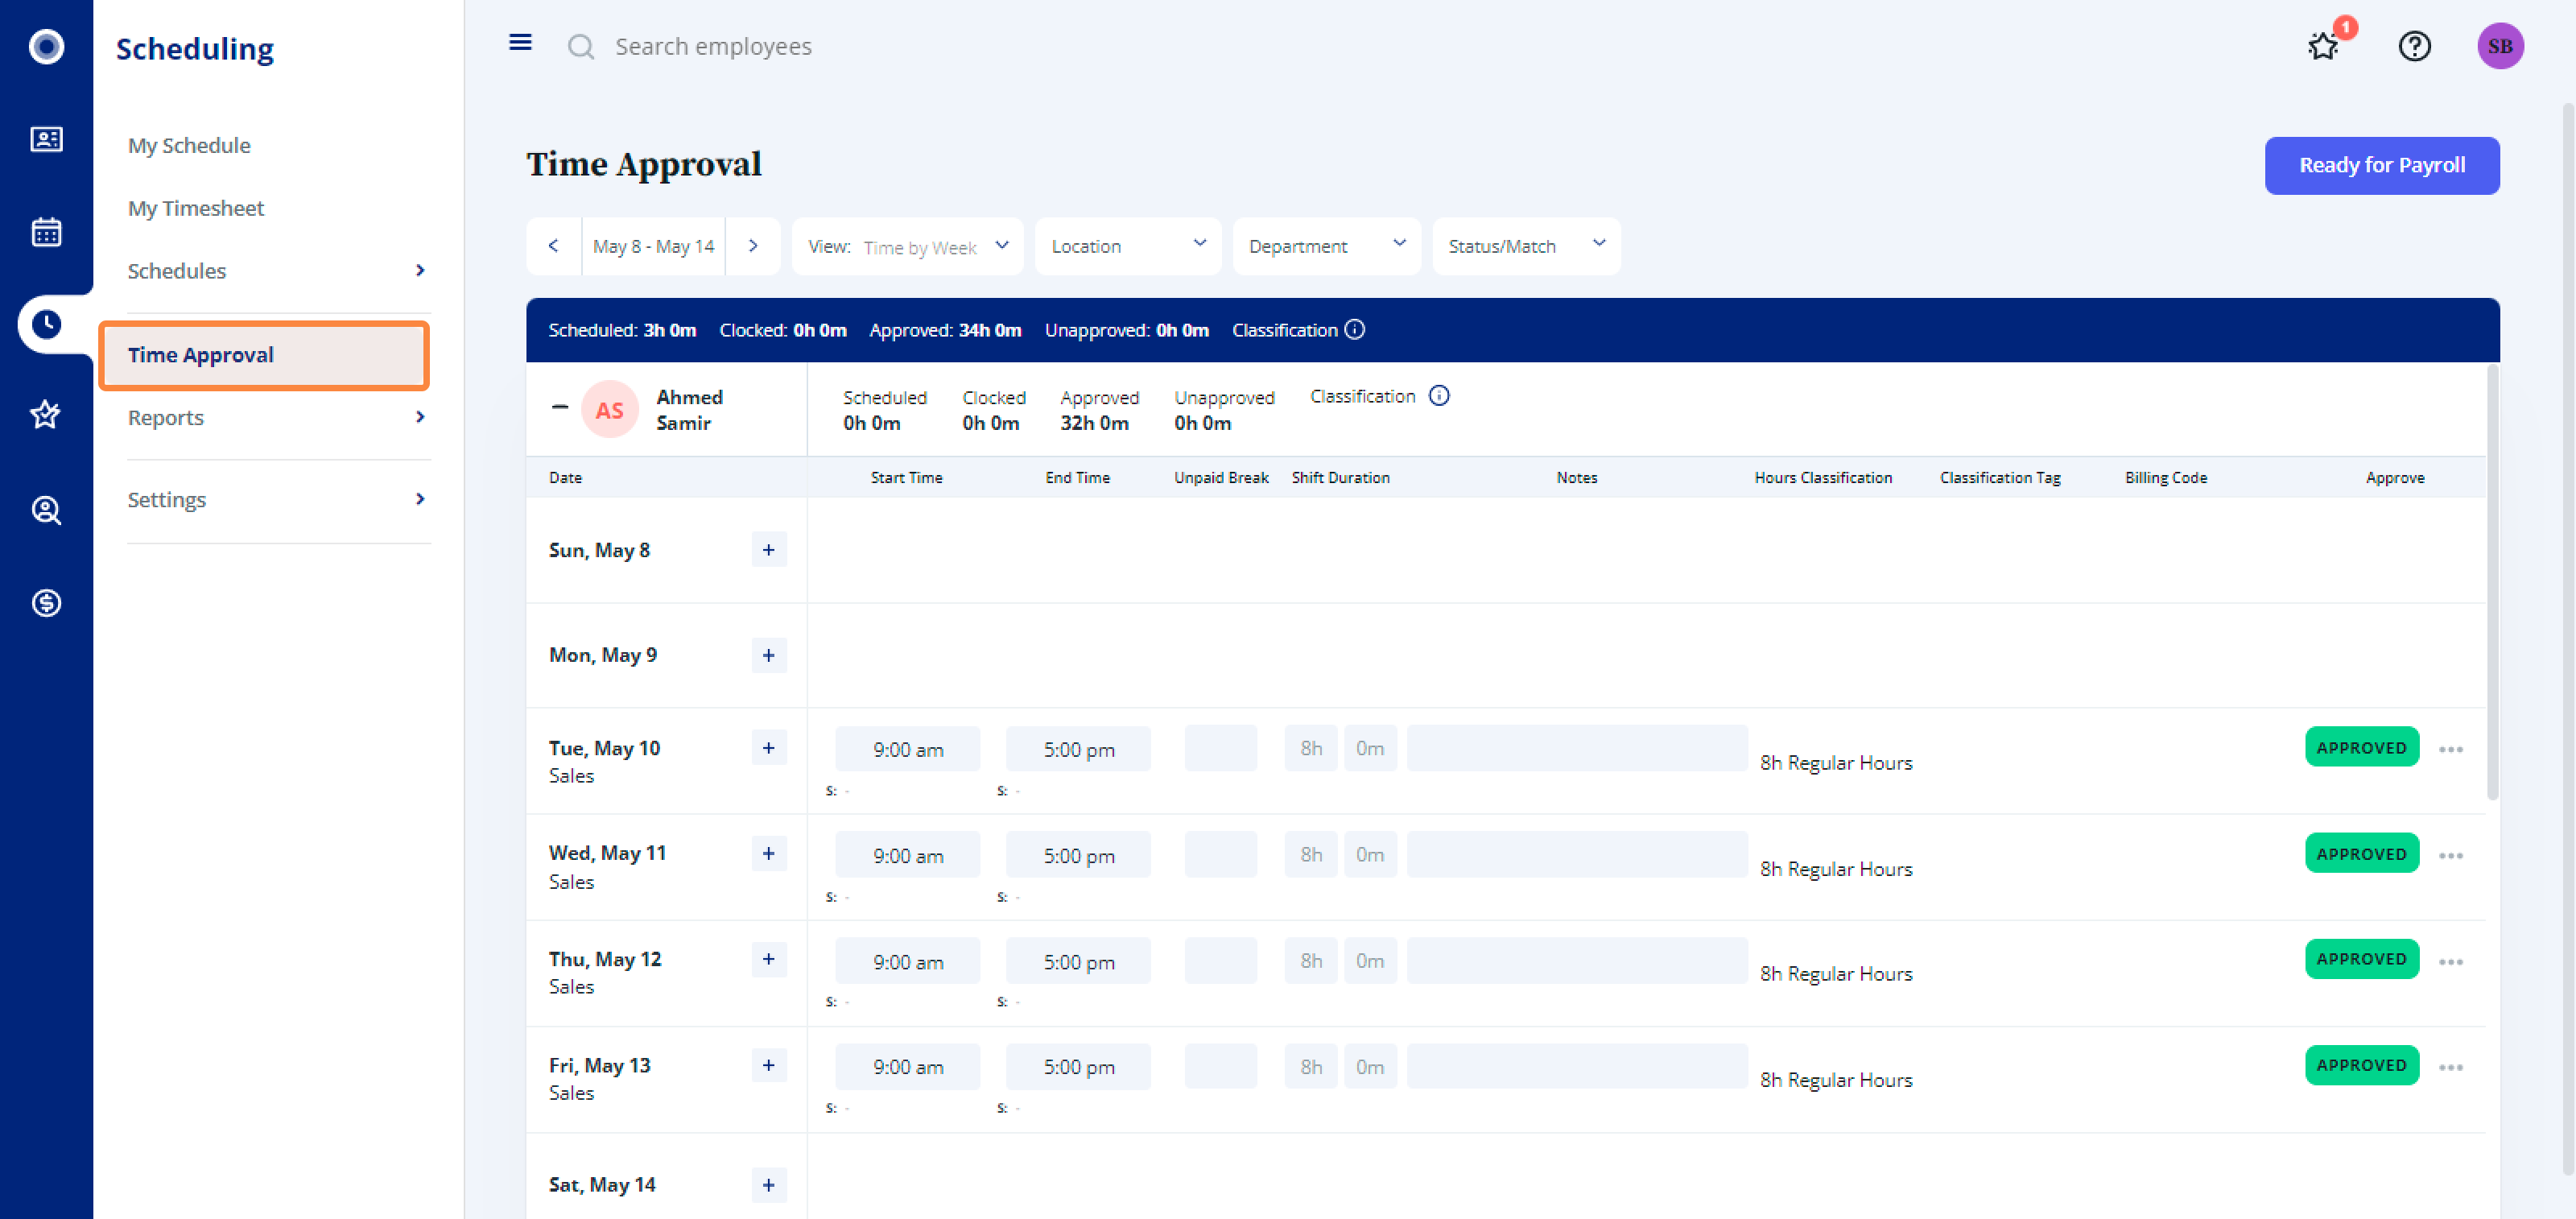Open the star icon in left rail

[46, 414]
